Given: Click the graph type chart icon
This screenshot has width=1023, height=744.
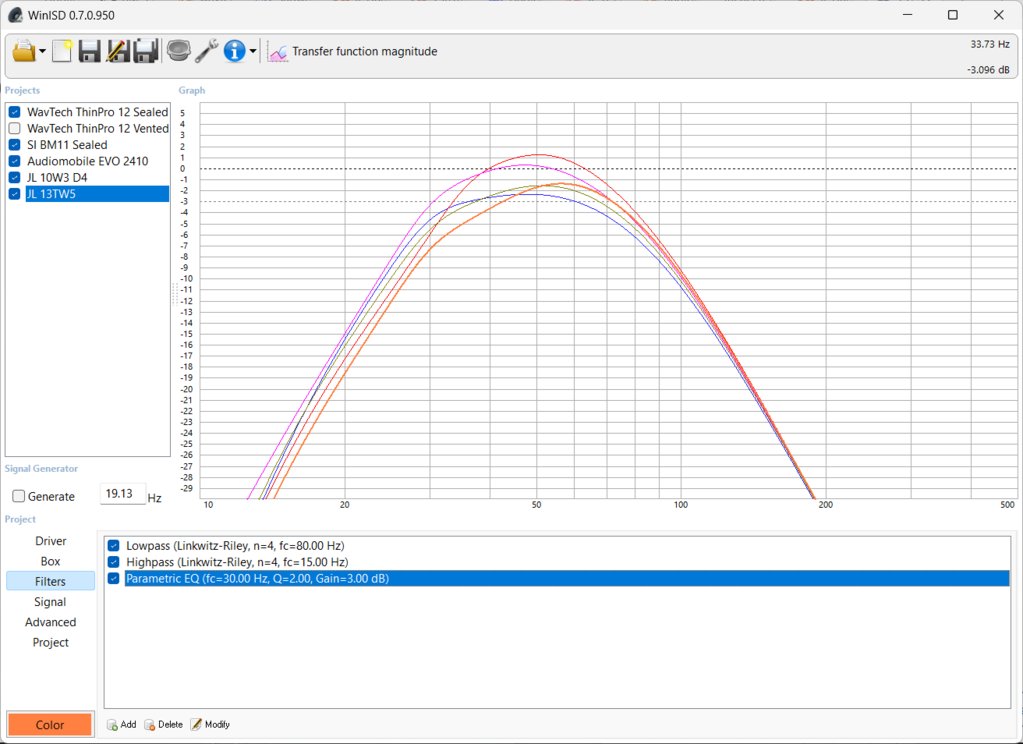Looking at the screenshot, I should pos(278,52).
